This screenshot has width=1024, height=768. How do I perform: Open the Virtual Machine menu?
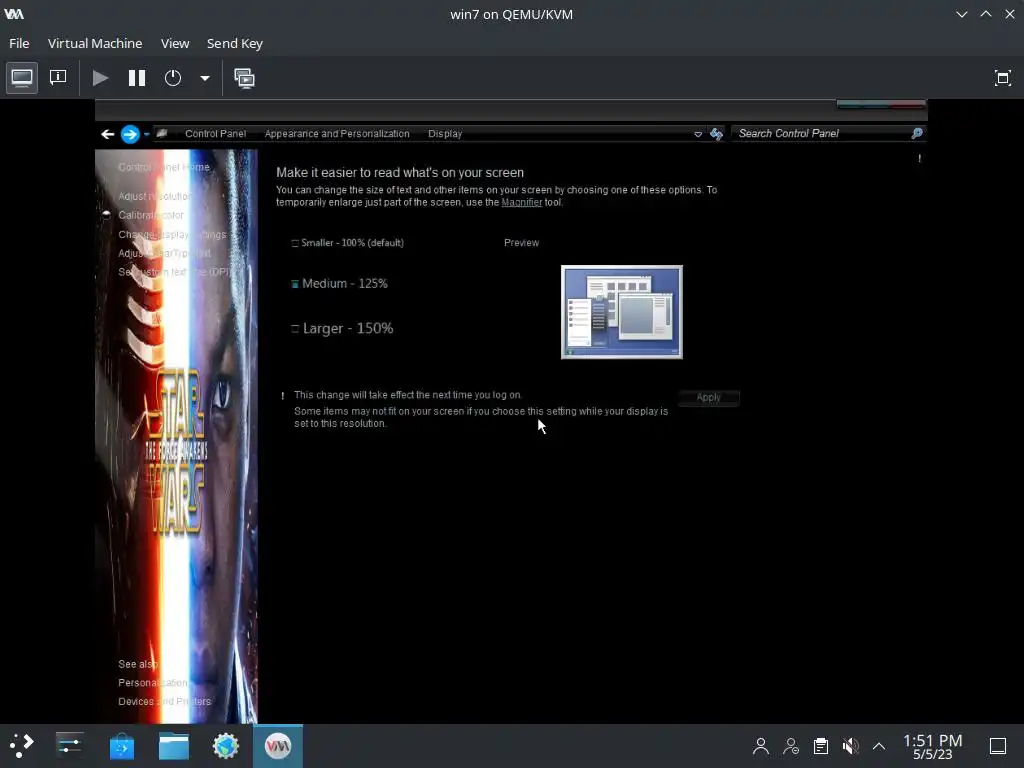[x=95, y=43]
